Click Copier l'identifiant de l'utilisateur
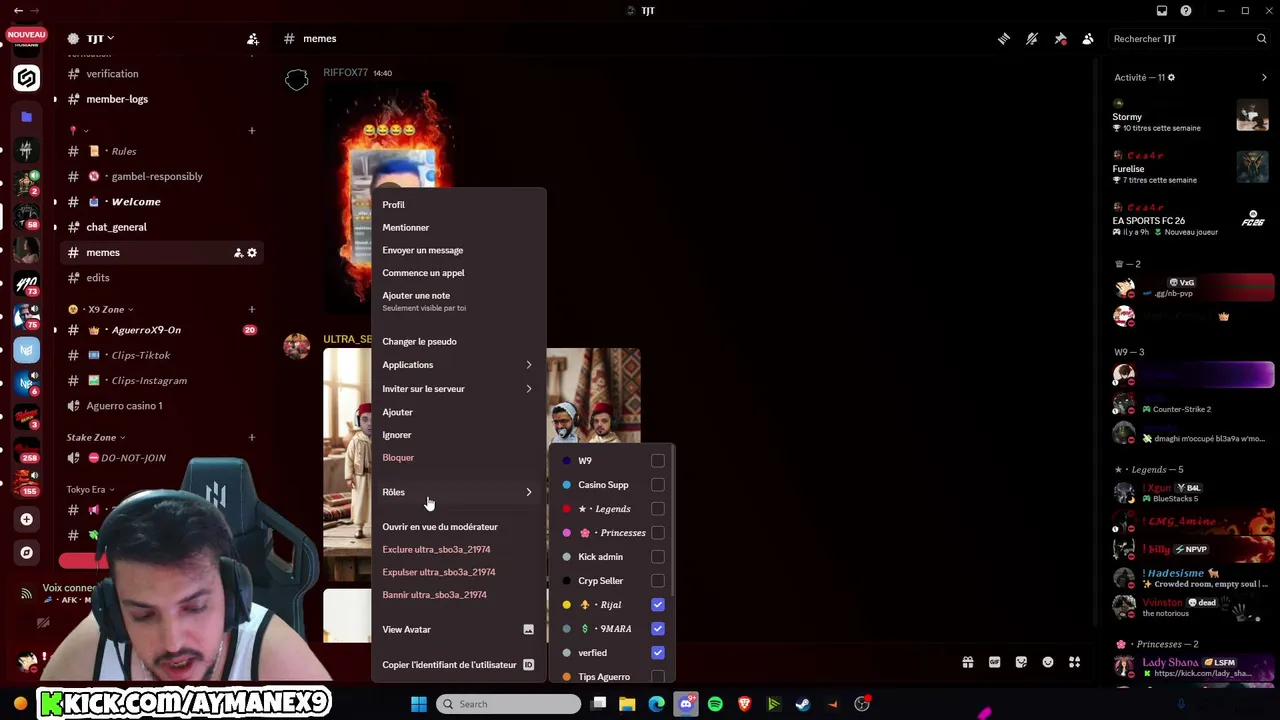This screenshot has height=720, width=1280. 458,665
